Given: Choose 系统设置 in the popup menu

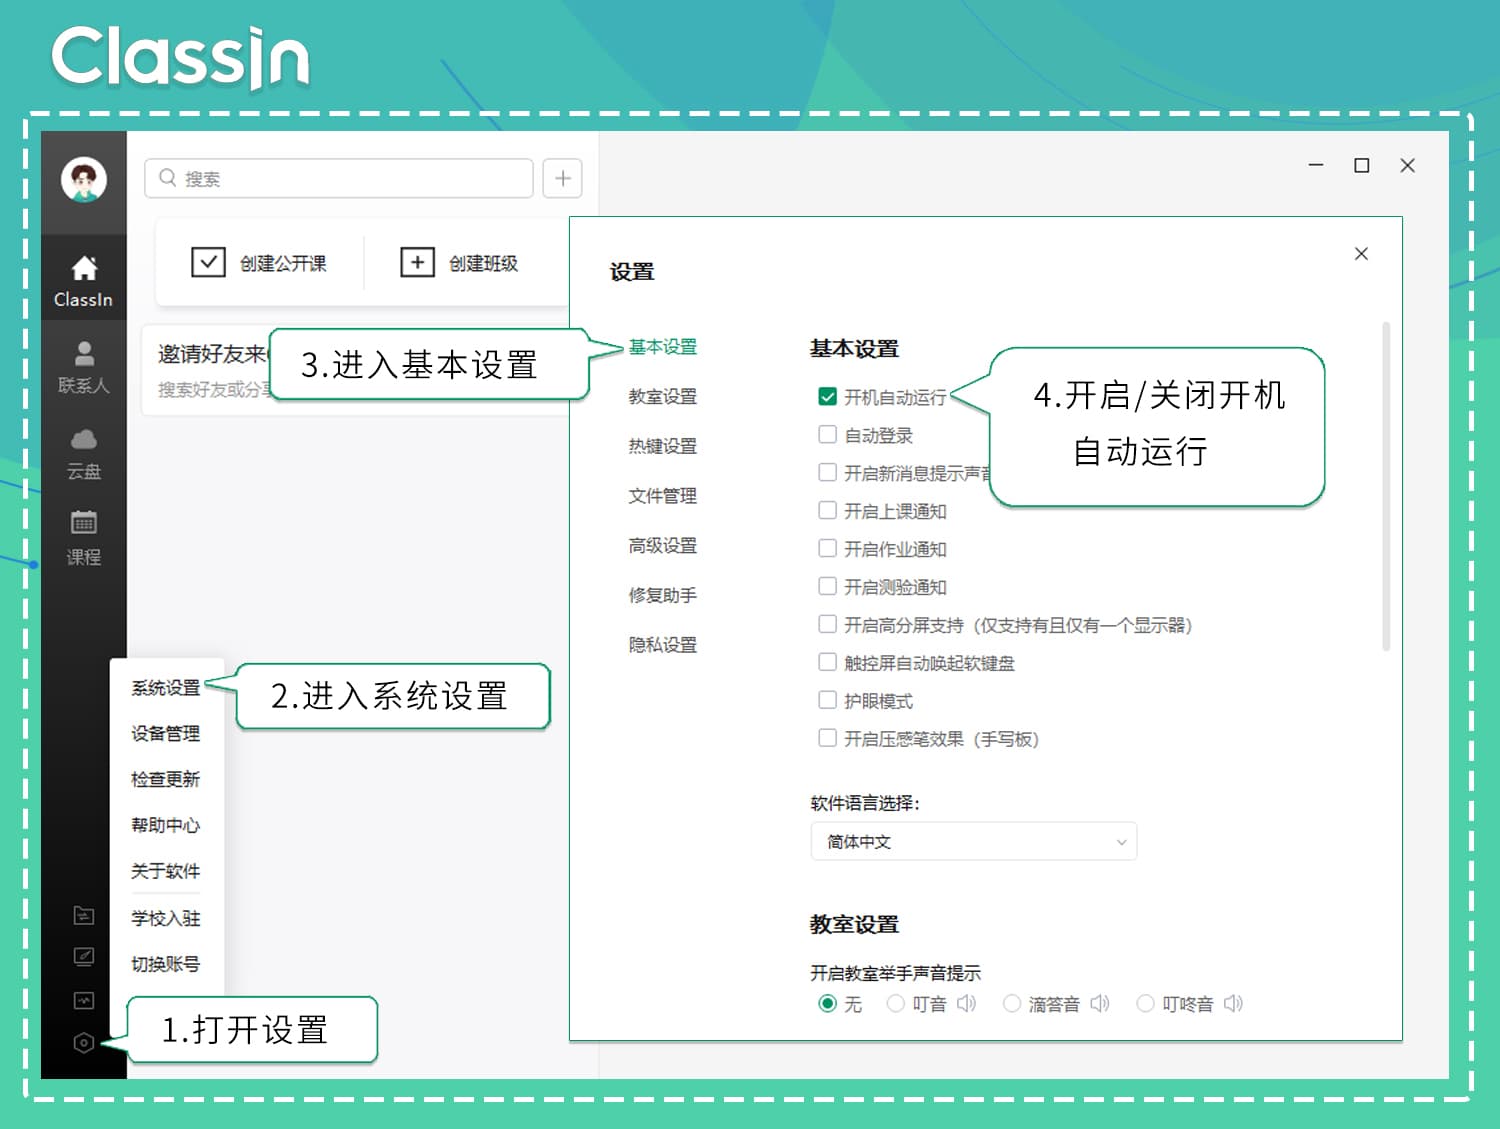Looking at the screenshot, I should point(166,688).
